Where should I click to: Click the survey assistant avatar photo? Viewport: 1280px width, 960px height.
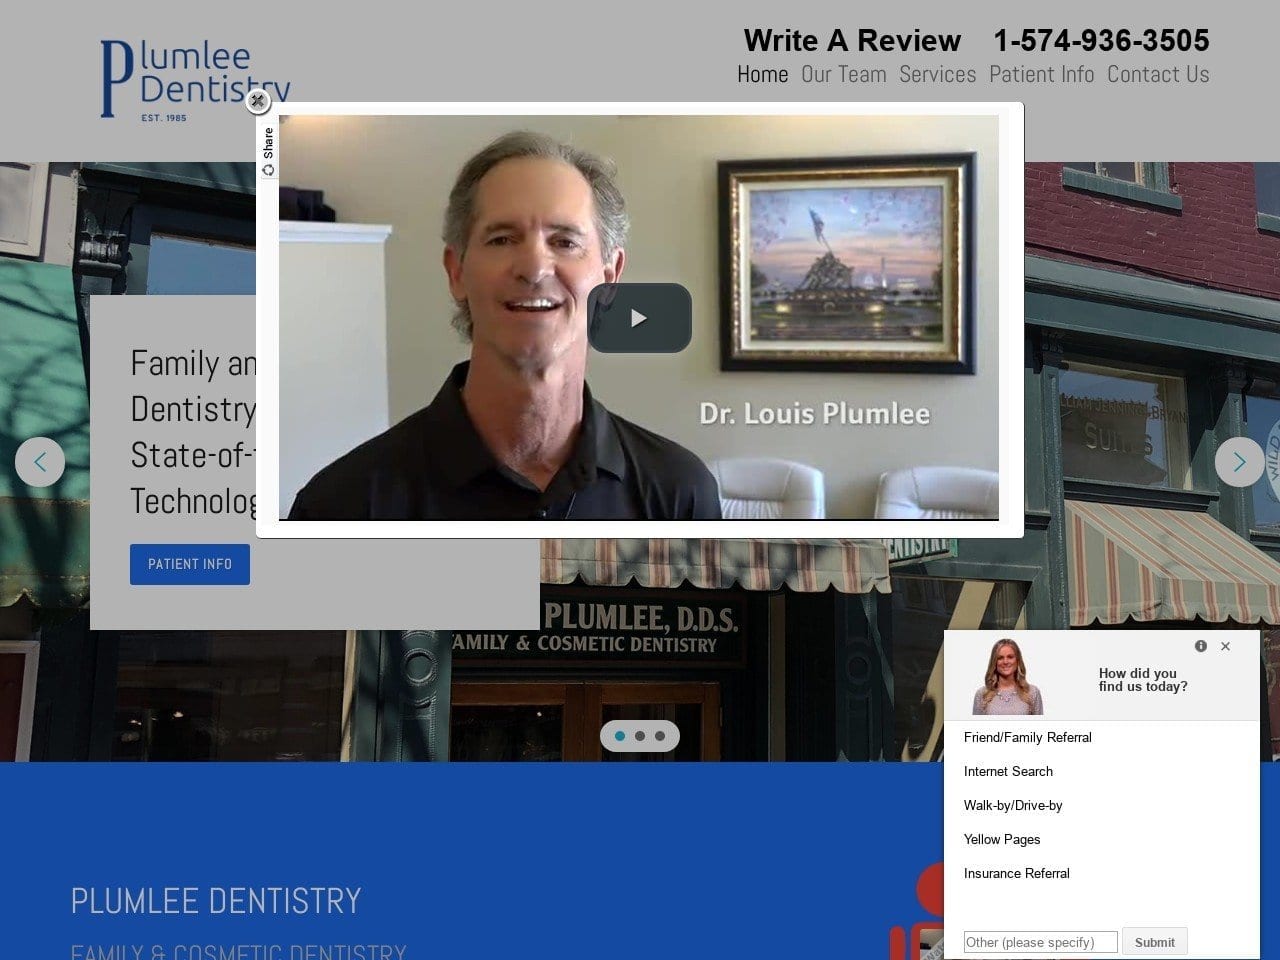(x=1007, y=677)
